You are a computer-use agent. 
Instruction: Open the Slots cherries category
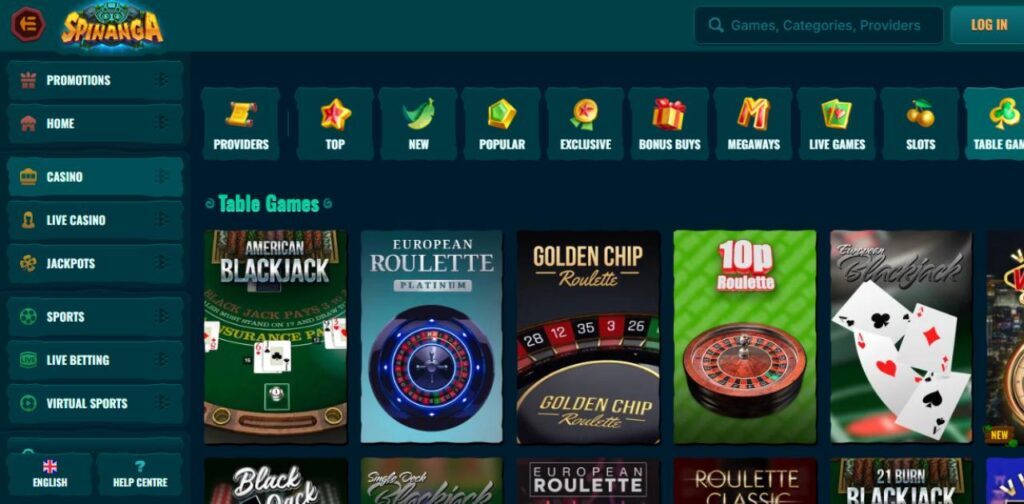click(x=920, y=124)
